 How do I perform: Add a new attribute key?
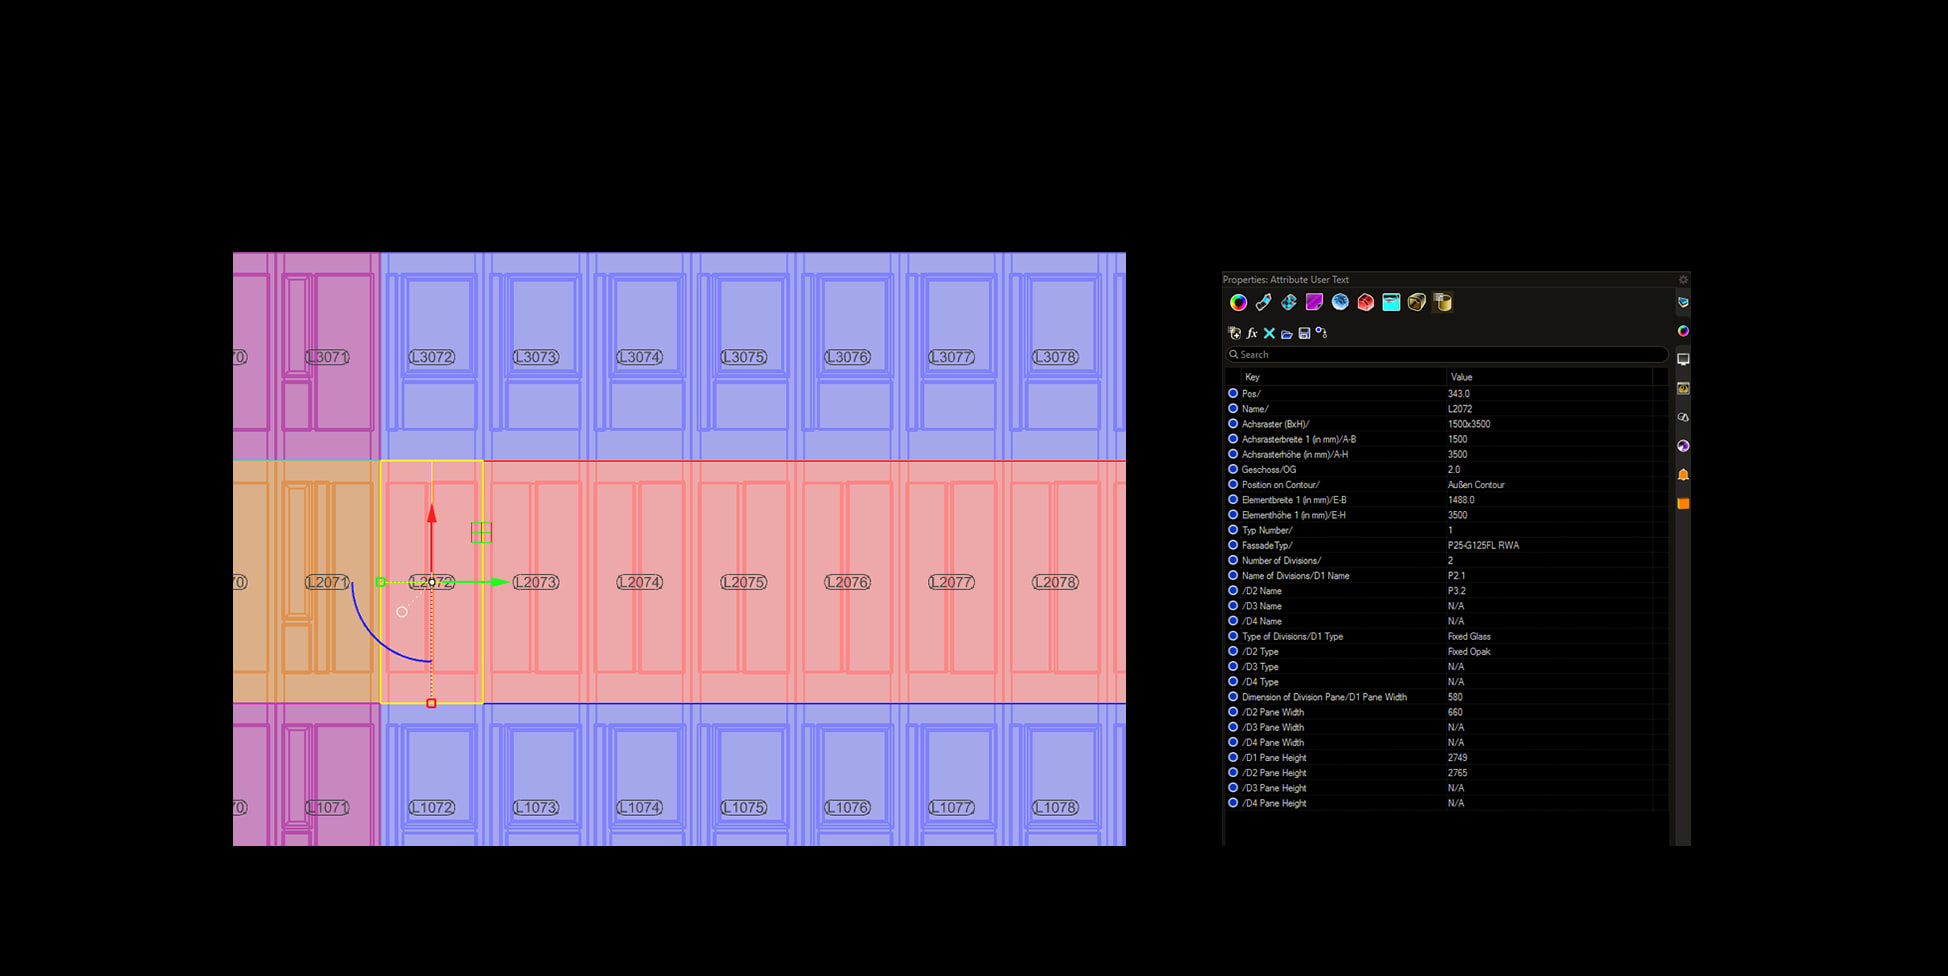tap(1234, 333)
